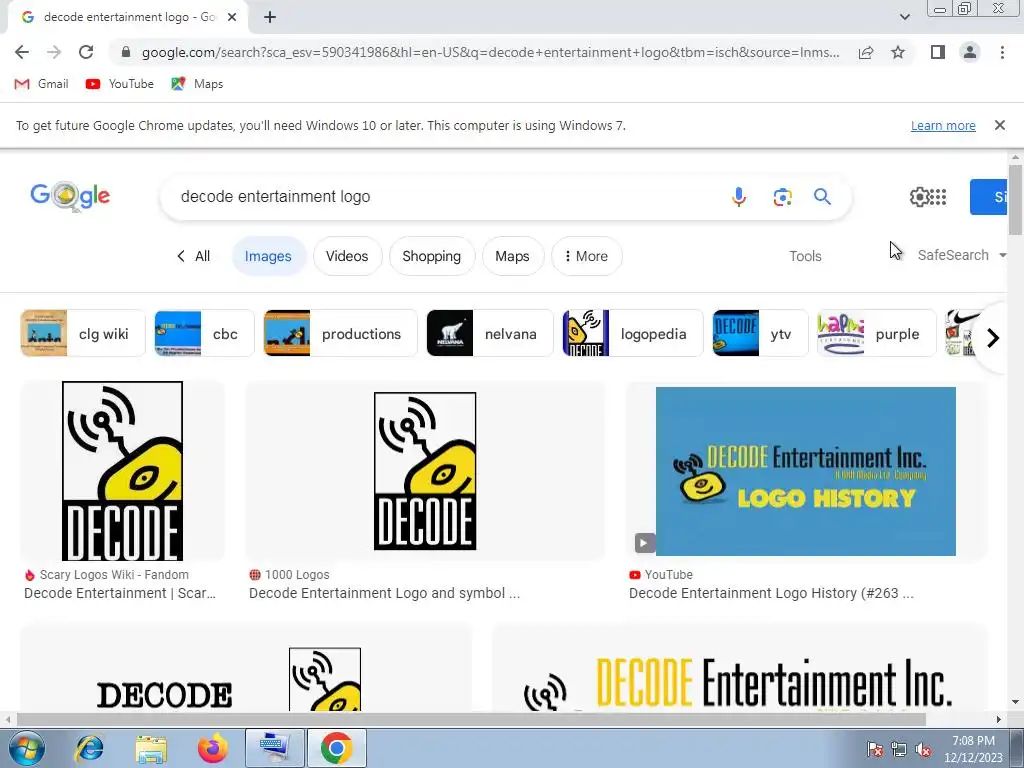Close the decode entertainment logo tab
1024x768 pixels.
coord(232,18)
